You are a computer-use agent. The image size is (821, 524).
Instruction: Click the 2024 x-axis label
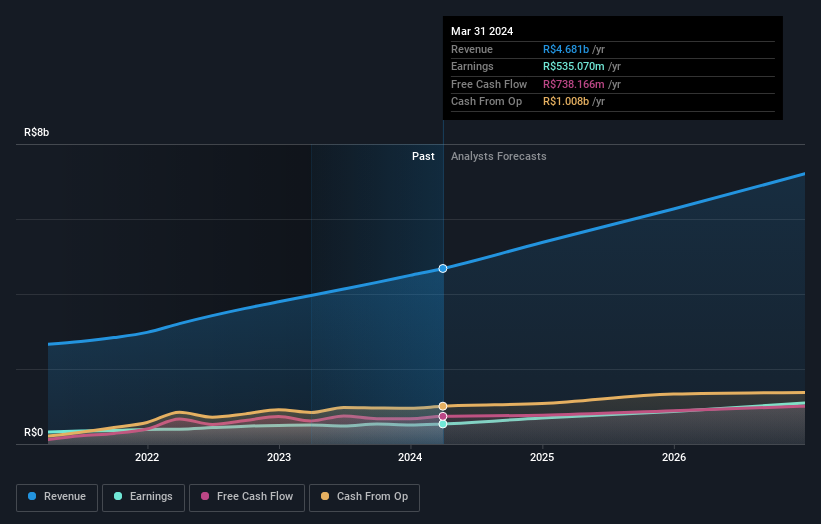pos(410,458)
